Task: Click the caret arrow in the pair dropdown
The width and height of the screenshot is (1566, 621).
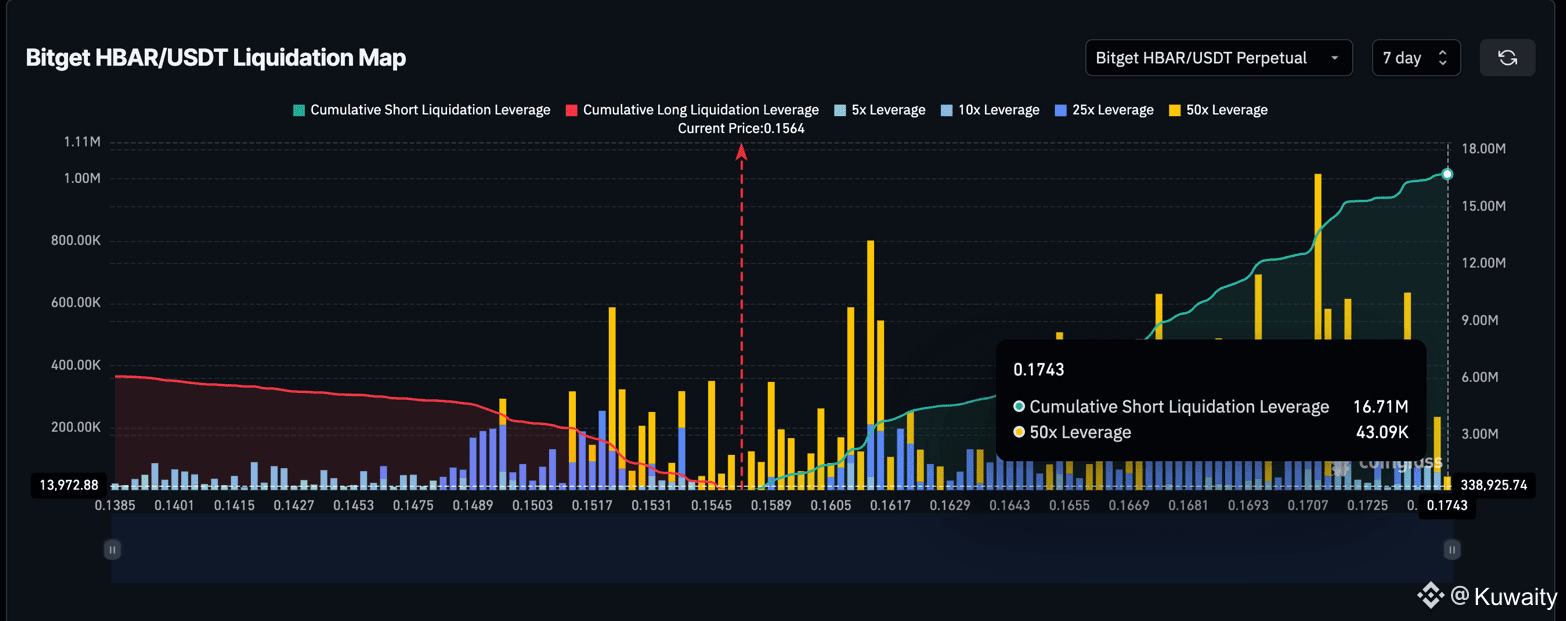Action: [x=1334, y=58]
